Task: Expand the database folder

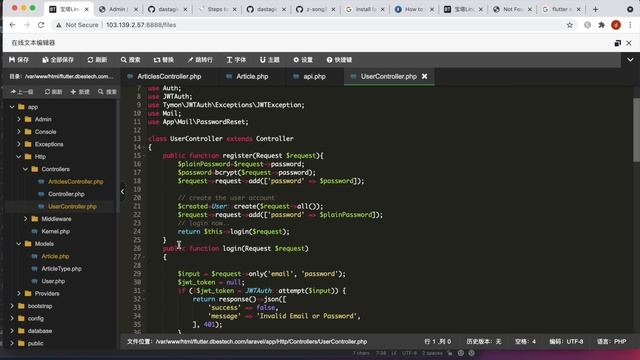Action: pyautogui.click(x=12, y=331)
